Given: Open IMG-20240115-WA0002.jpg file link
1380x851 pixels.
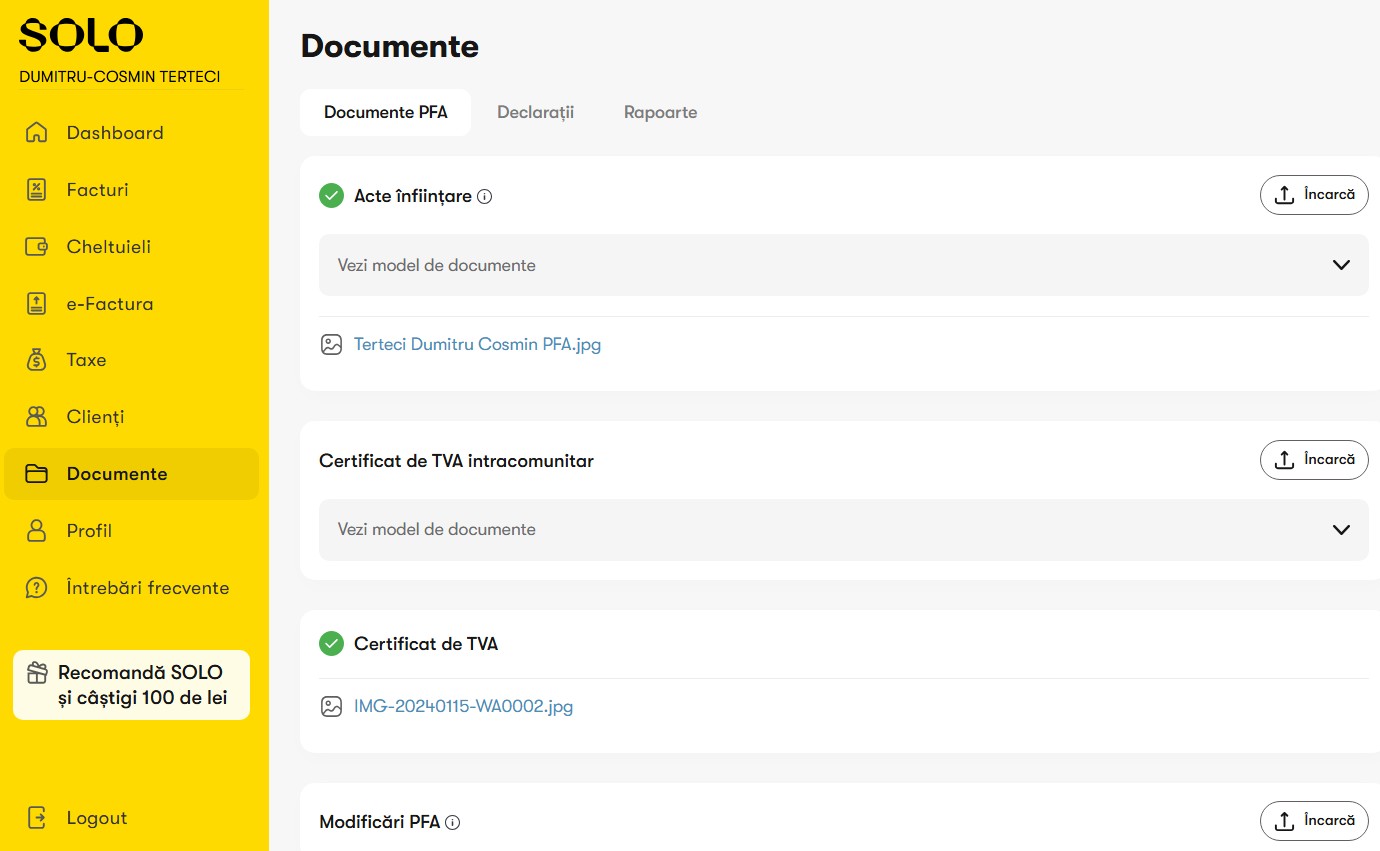Looking at the screenshot, I should 463,707.
